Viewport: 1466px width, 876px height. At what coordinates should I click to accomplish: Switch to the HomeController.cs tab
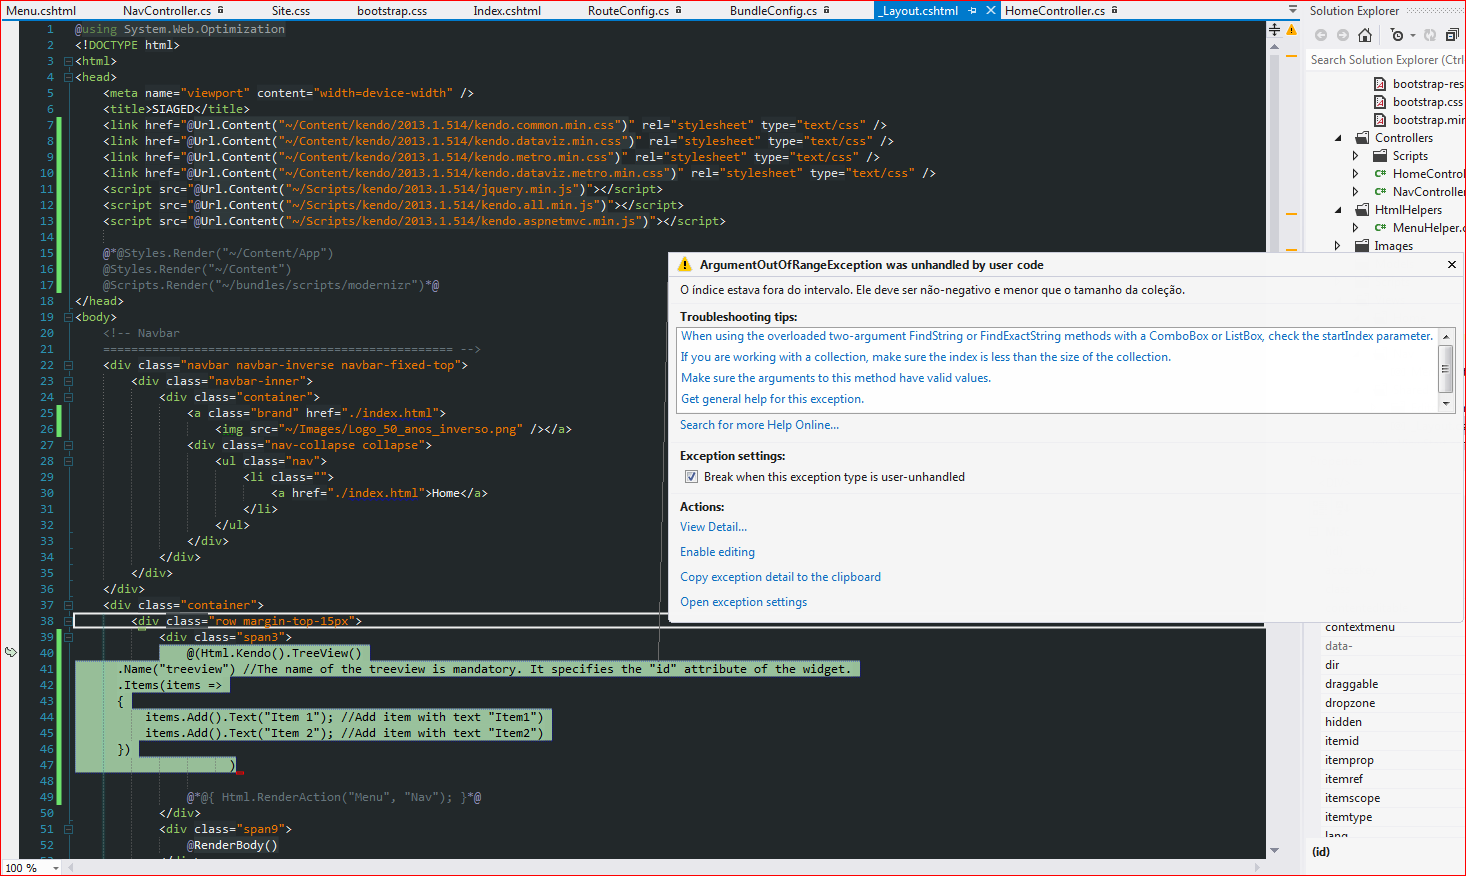[1054, 11]
